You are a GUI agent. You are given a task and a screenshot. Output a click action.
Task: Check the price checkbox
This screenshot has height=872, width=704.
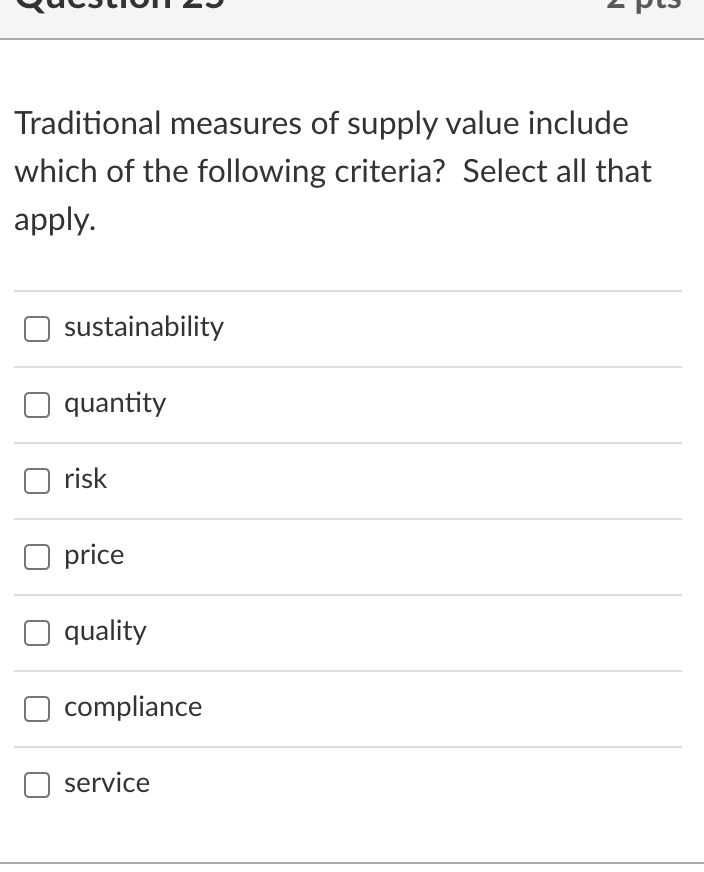click(36, 556)
